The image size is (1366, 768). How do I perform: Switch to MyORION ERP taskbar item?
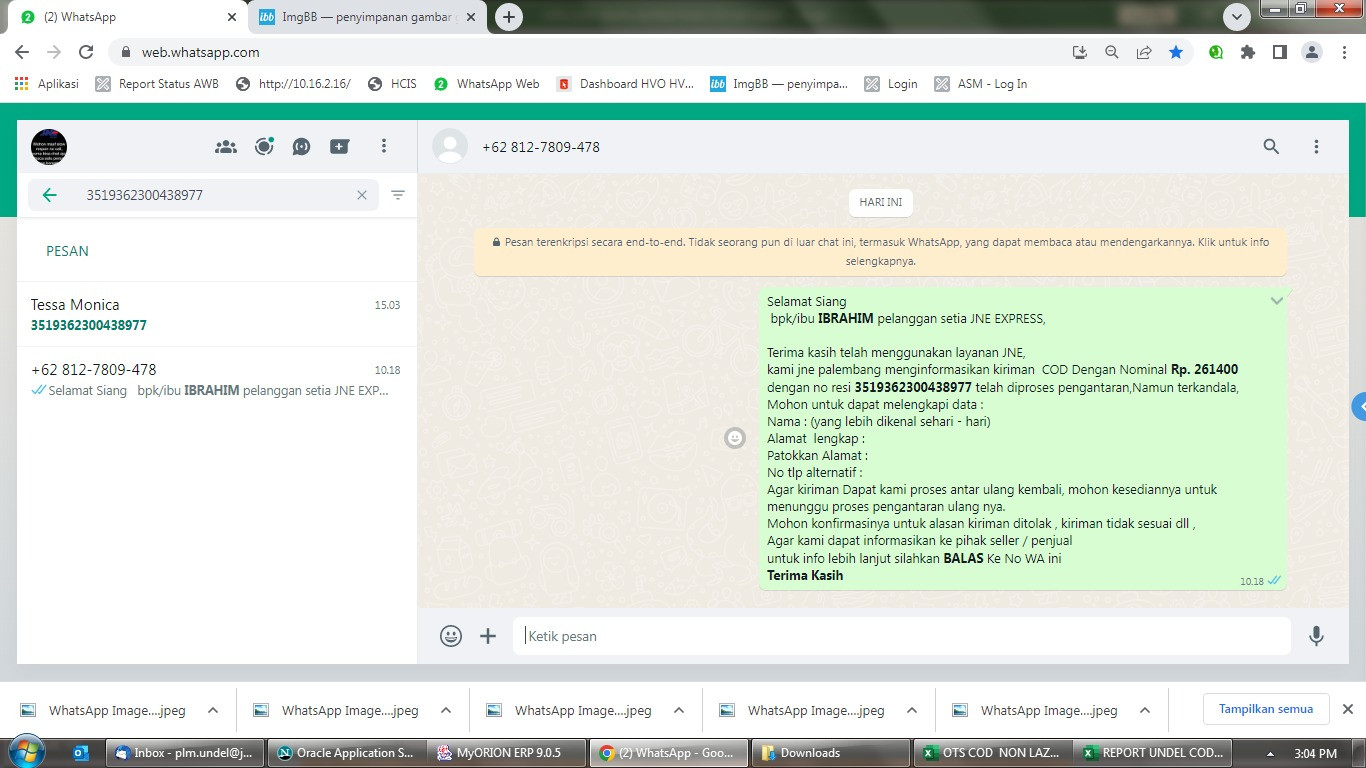tap(505, 753)
